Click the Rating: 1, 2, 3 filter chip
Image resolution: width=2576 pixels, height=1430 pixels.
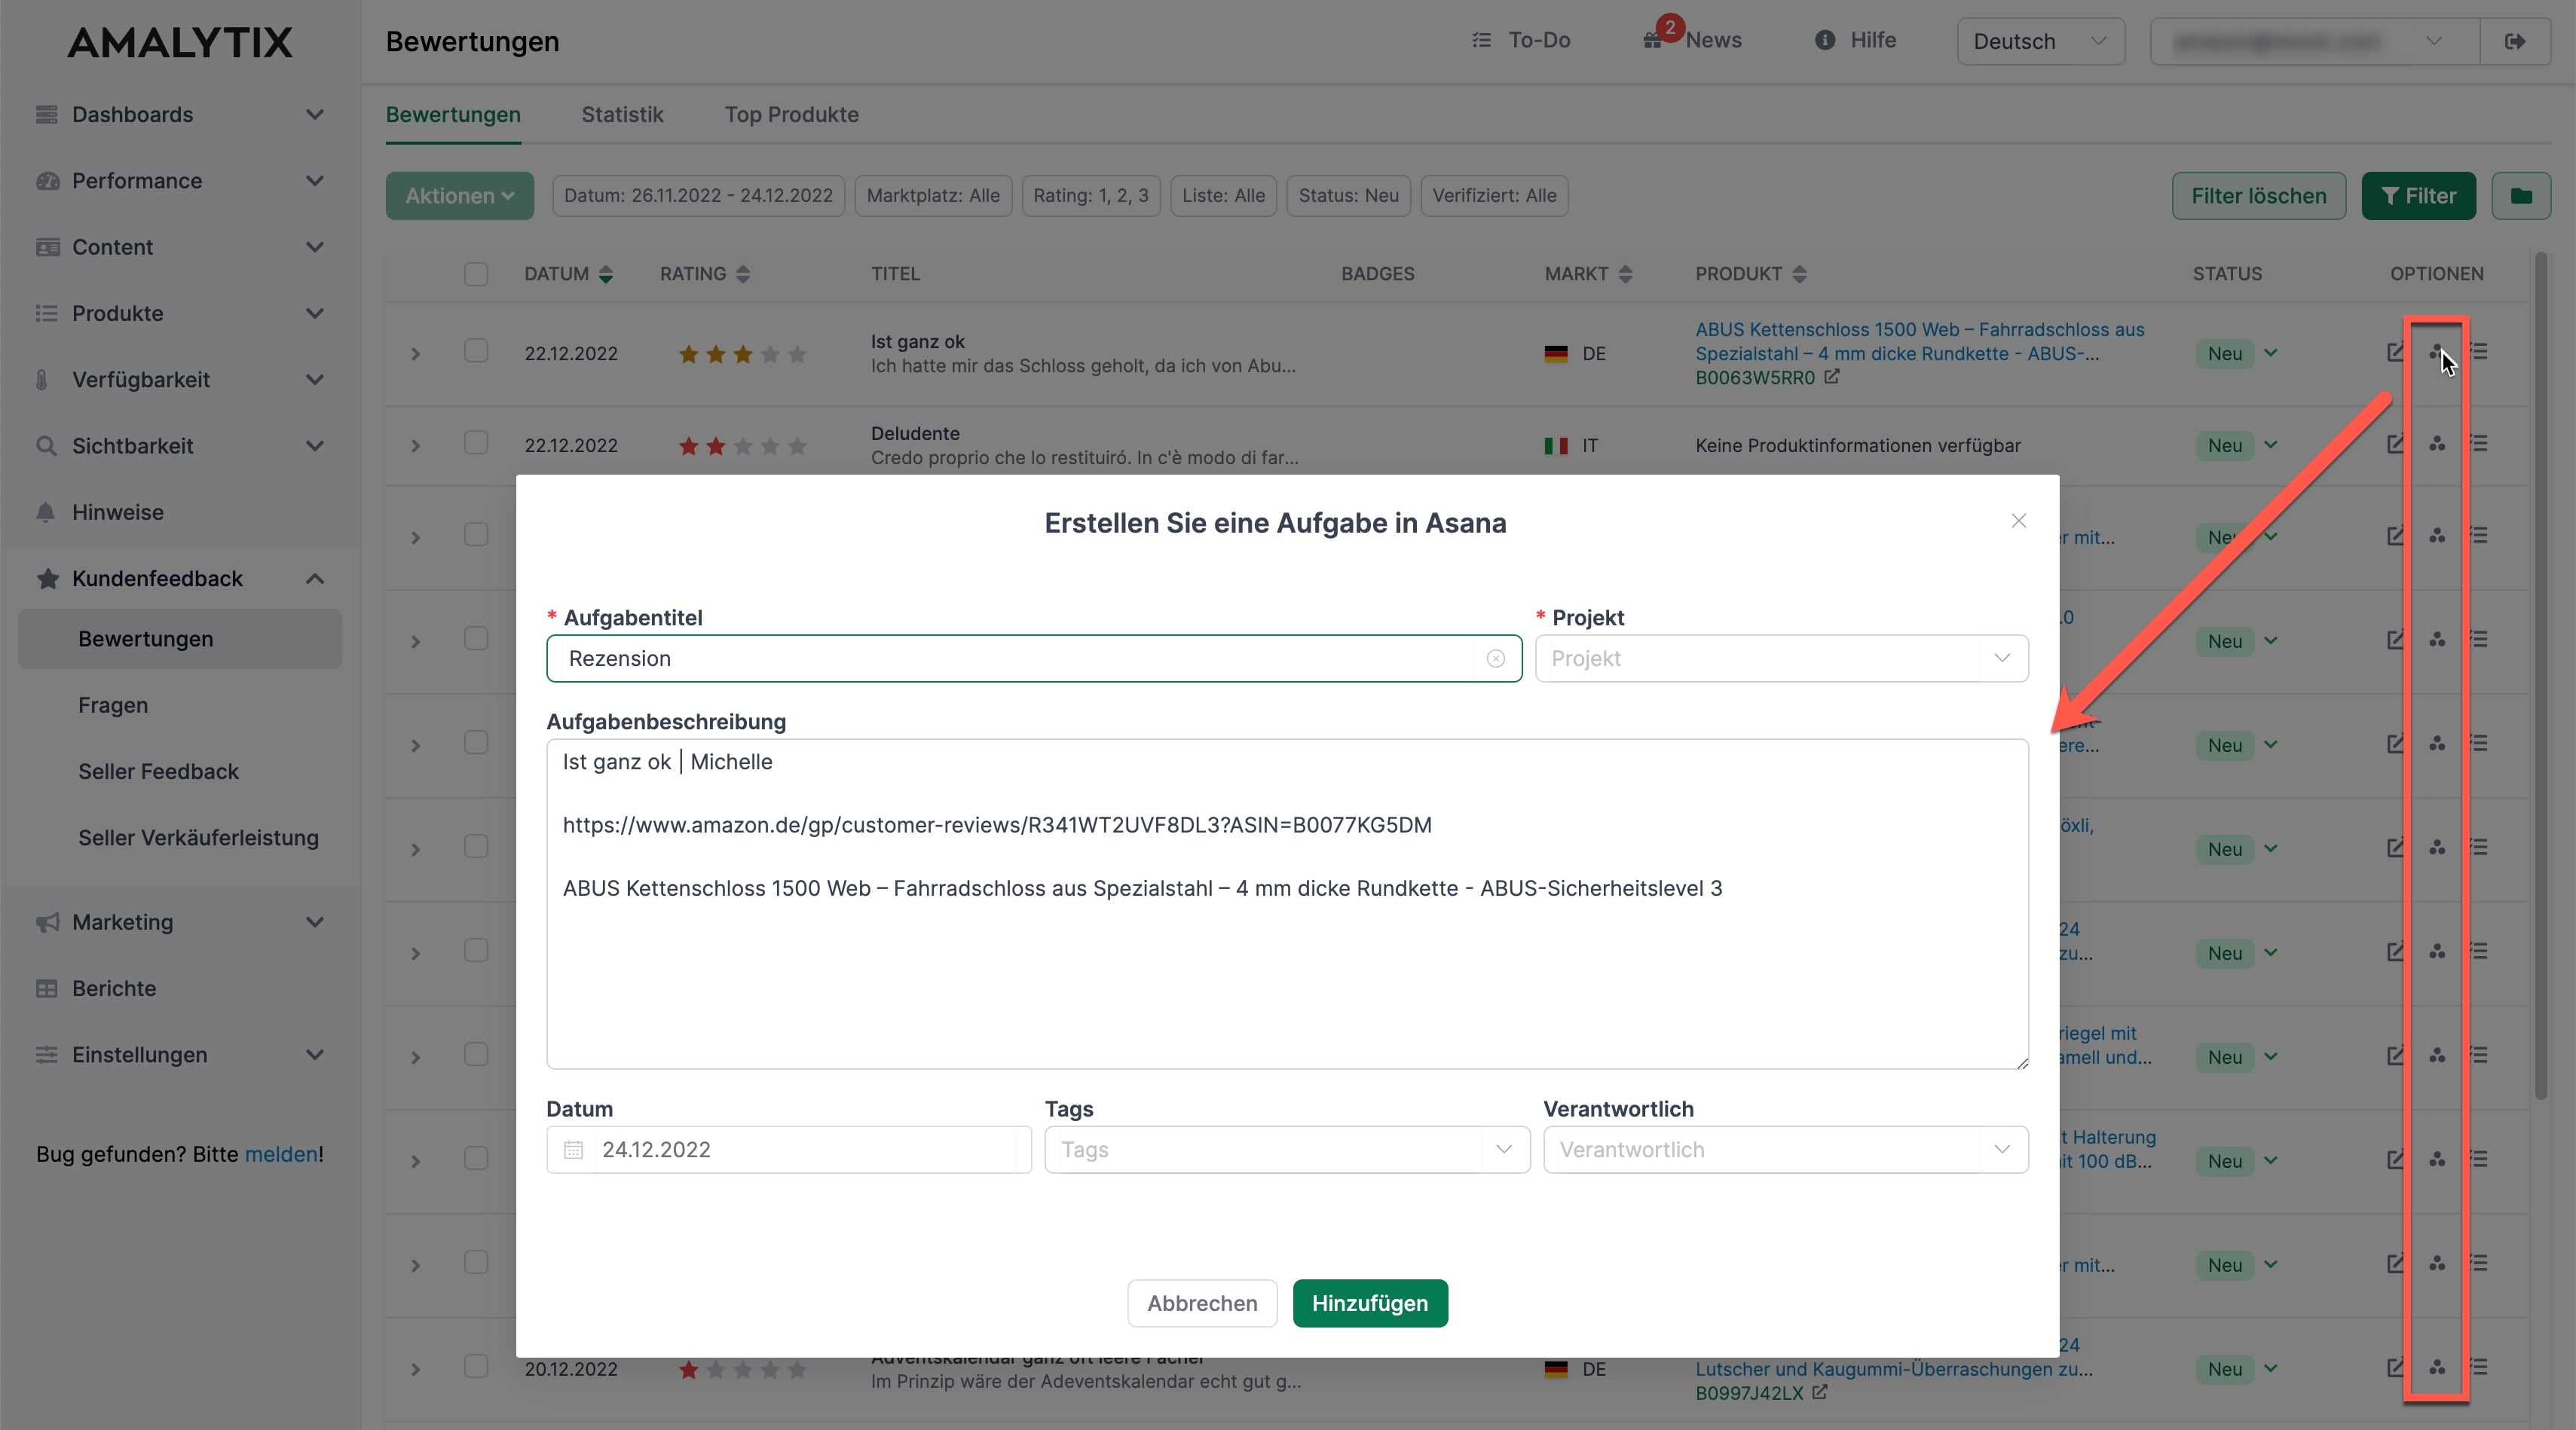1090,195
